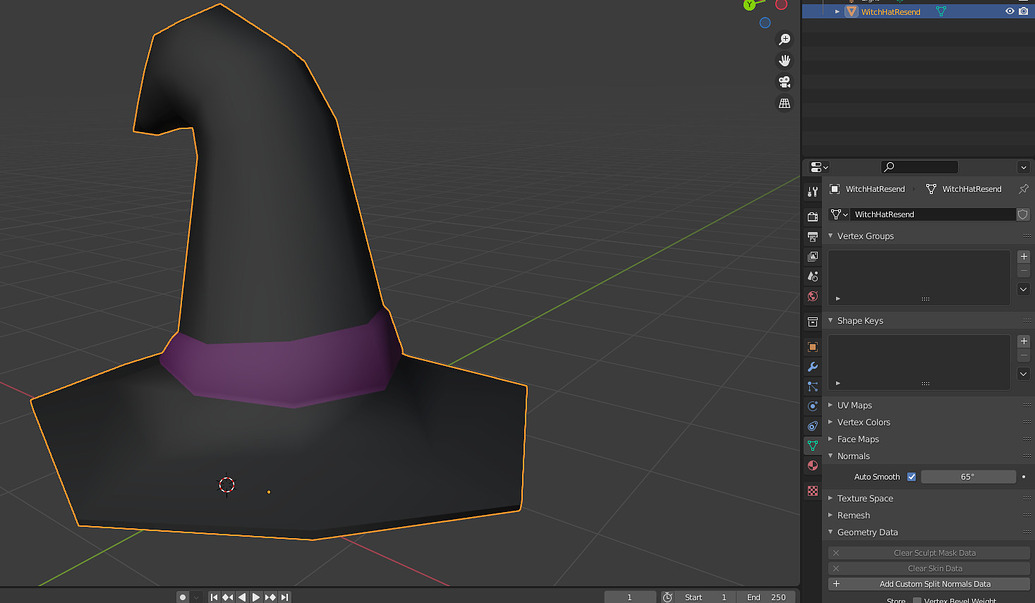Open the mesh data browse dropdown
Image resolution: width=1035 pixels, height=603 pixels.
click(x=838, y=214)
